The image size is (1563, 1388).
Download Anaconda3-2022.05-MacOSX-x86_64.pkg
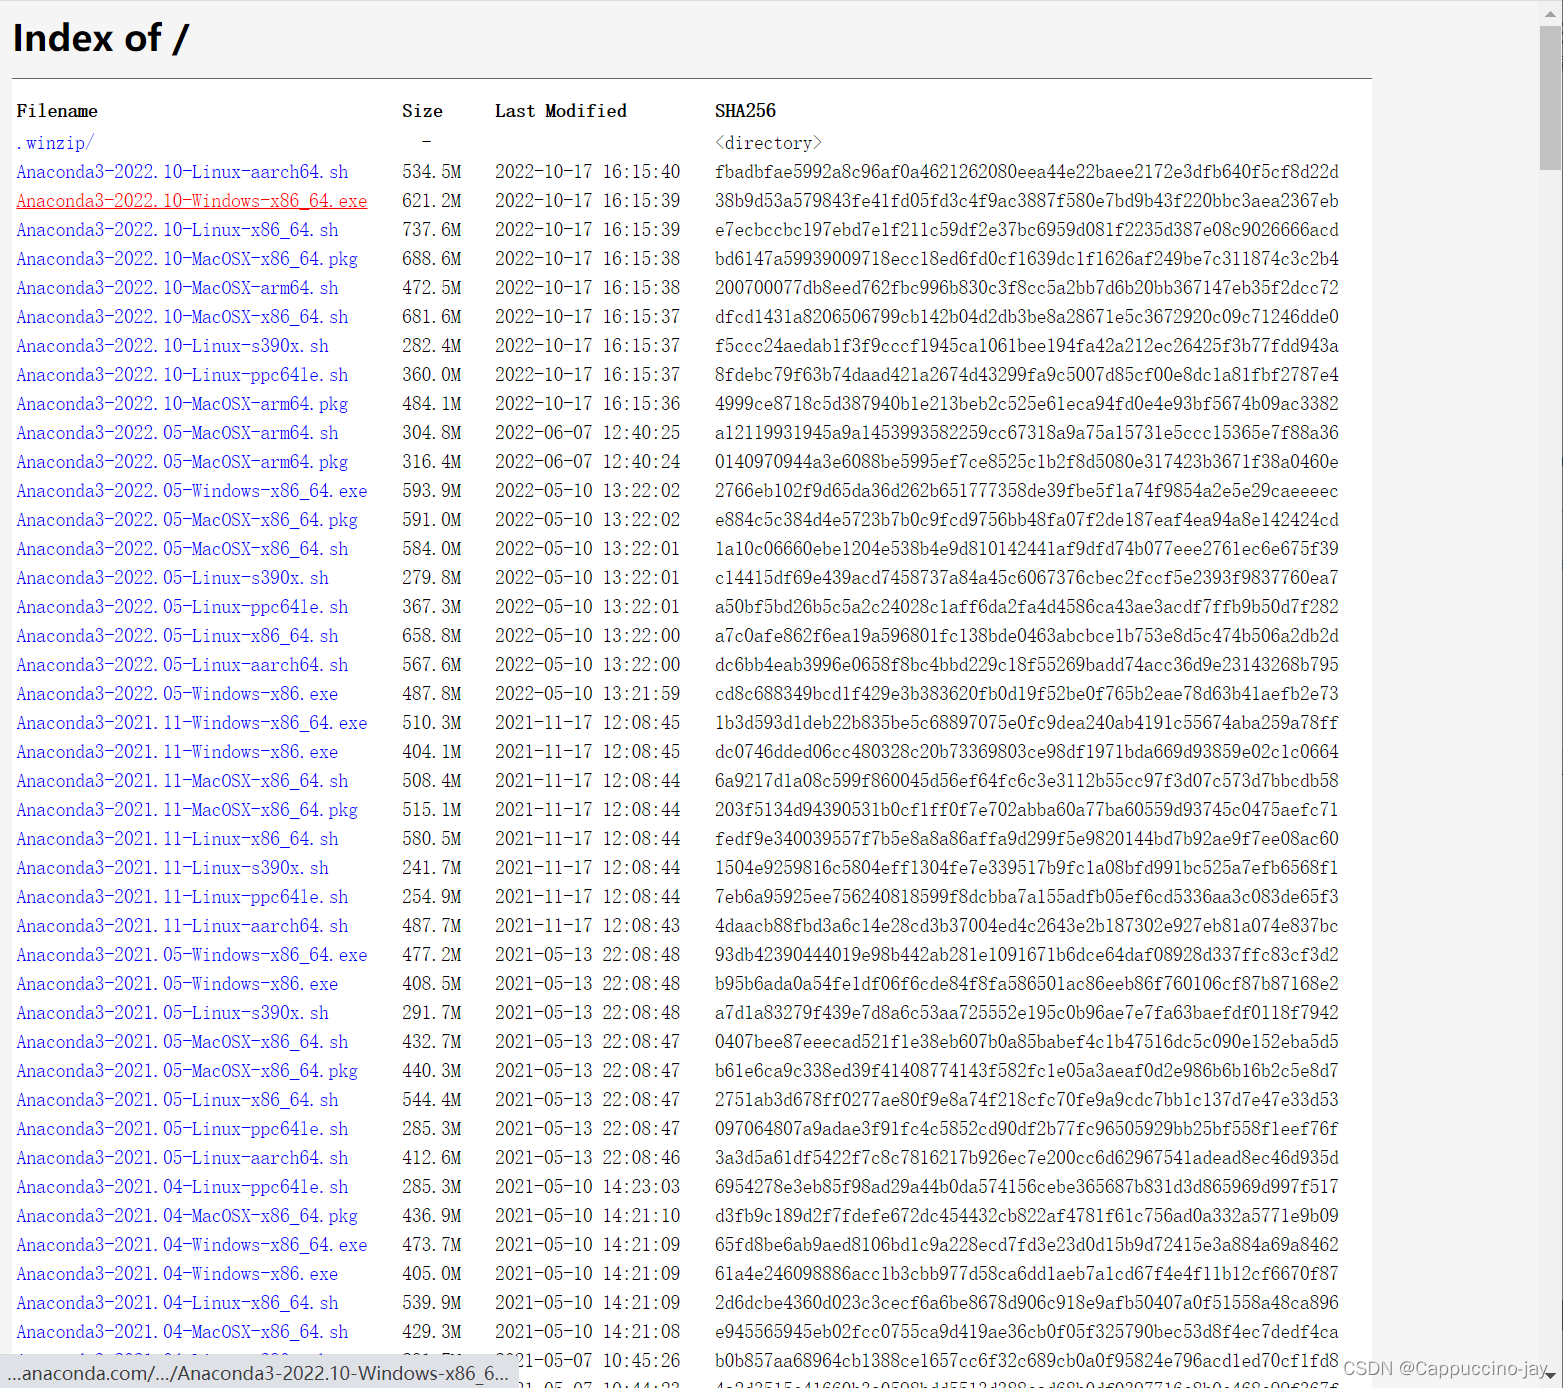(x=187, y=520)
